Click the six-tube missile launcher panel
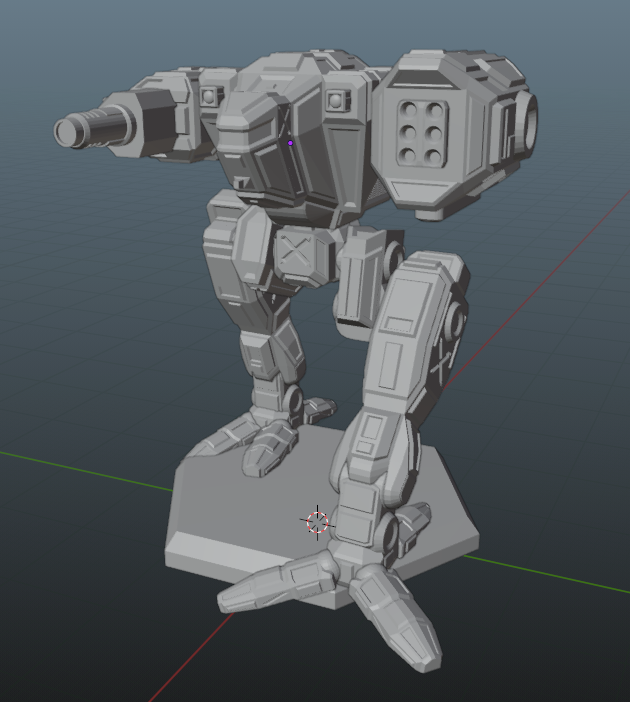Viewport: 630px width, 702px height. tap(422, 133)
